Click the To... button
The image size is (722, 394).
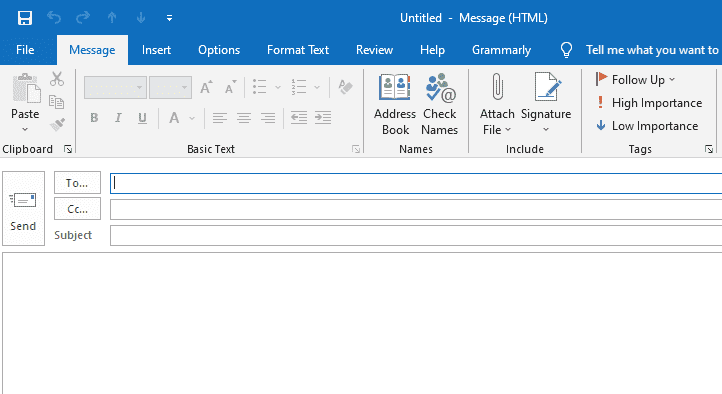[x=77, y=183]
